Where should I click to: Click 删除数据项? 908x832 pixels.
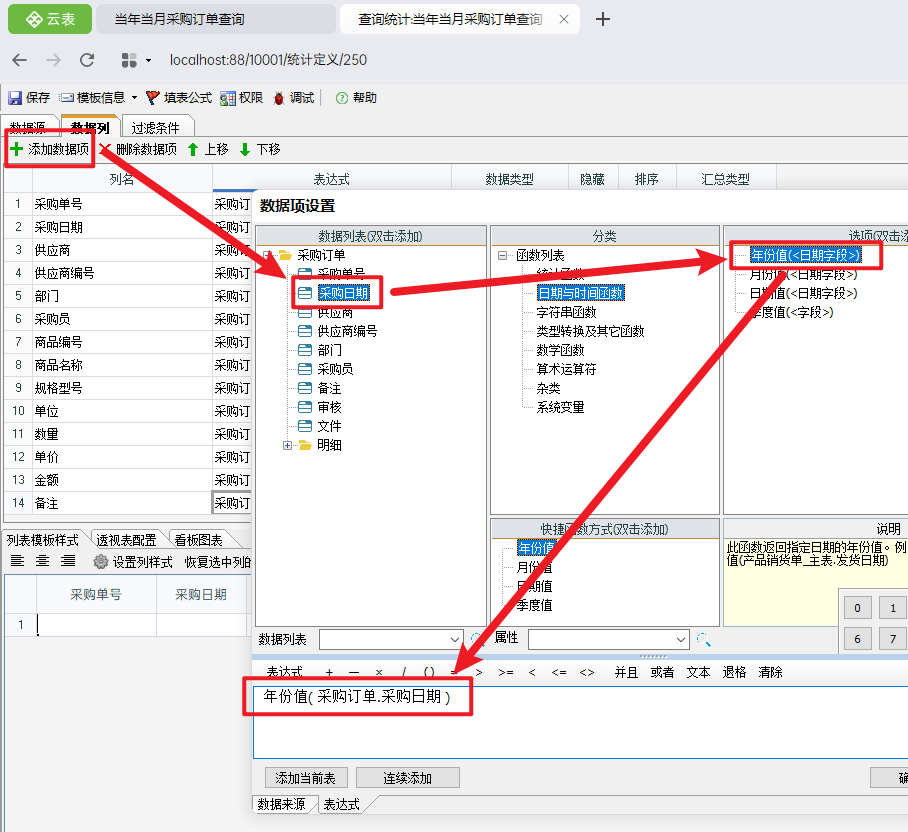(138, 149)
